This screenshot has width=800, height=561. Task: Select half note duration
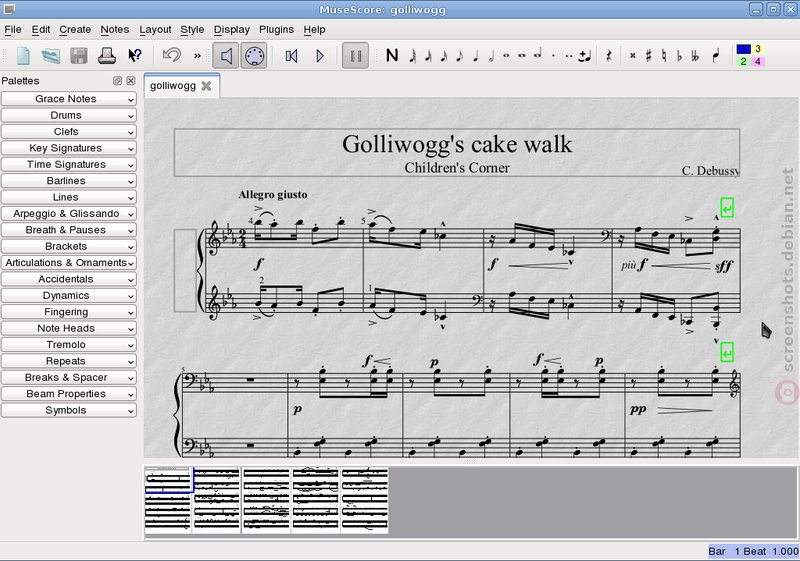pyautogui.click(x=491, y=56)
